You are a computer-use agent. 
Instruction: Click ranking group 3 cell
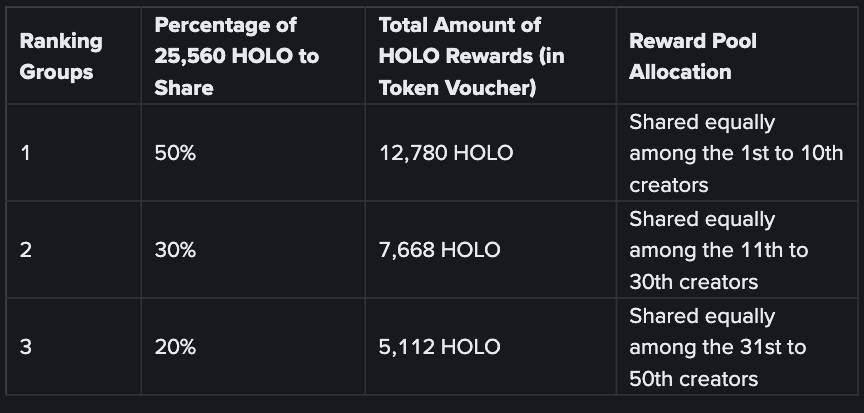pyautogui.click(x=25, y=347)
